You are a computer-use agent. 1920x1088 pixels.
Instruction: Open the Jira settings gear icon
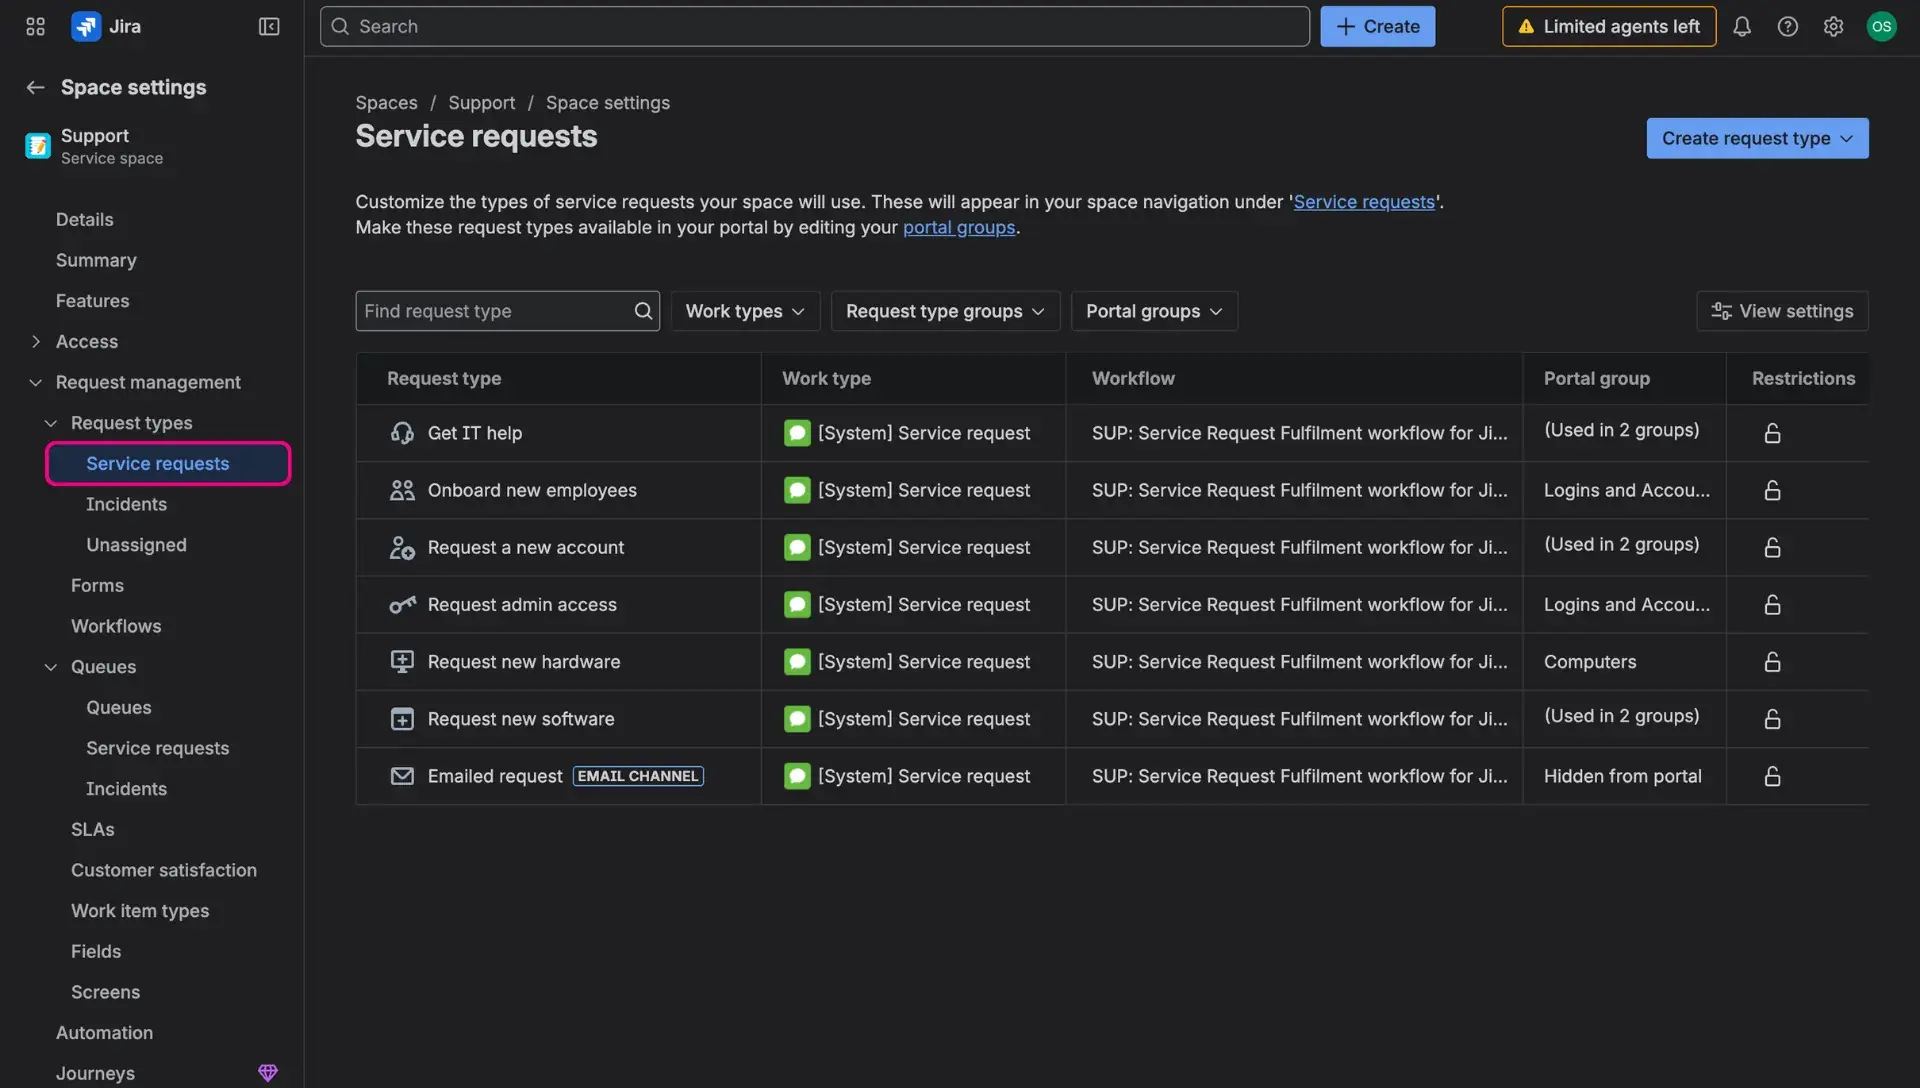tap(1834, 26)
